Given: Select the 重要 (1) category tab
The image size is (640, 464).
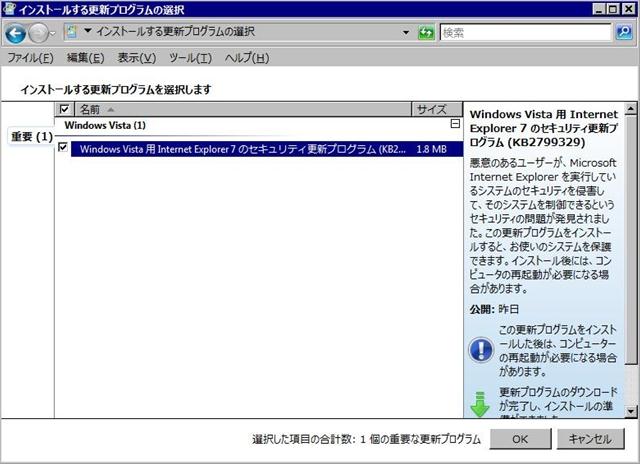Looking at the screenshot, I should coord(32,136).
